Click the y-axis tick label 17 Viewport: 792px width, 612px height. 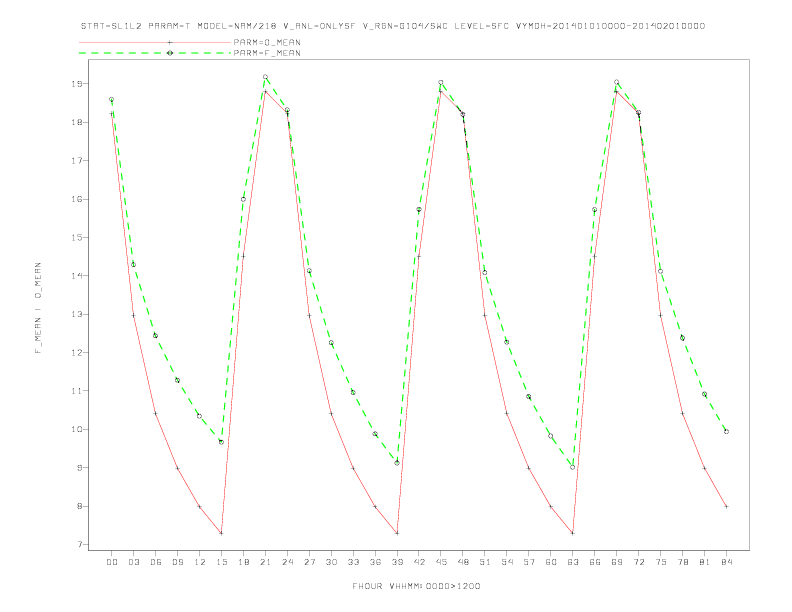[77, 161]
